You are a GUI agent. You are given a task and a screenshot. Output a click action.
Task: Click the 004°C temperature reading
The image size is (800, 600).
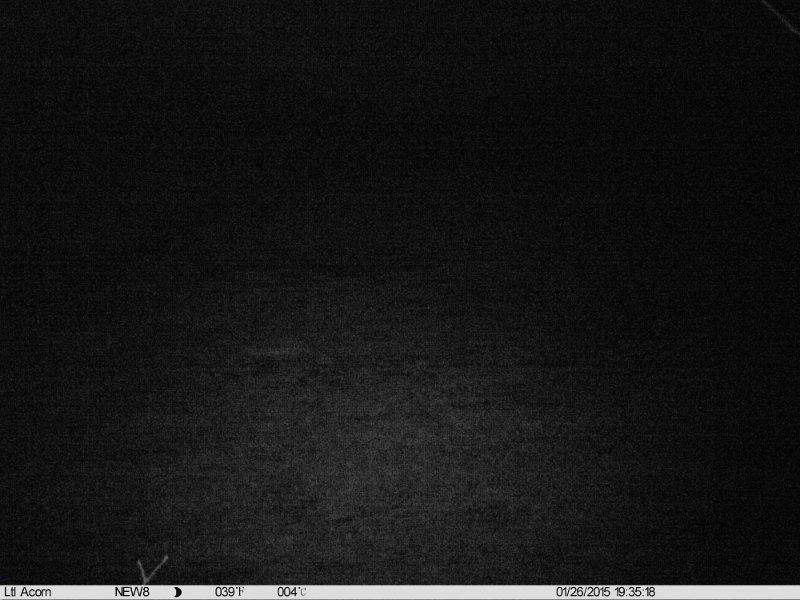point(291,592)
